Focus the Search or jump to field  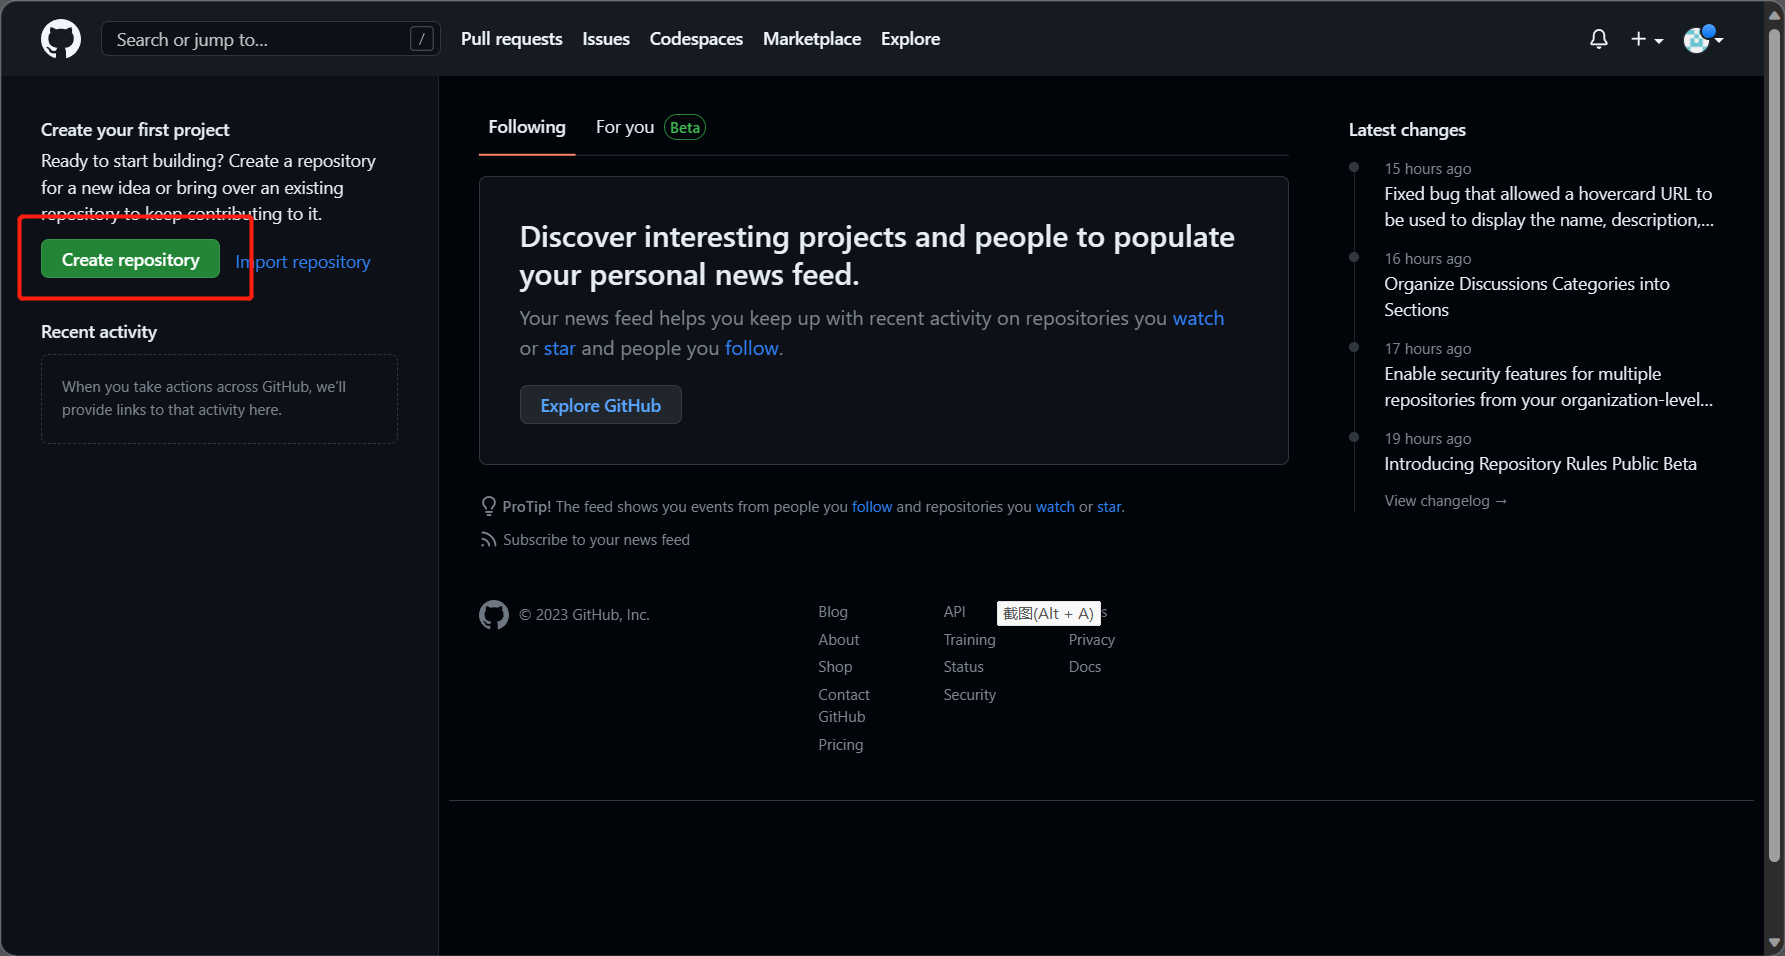click(271, 39)
